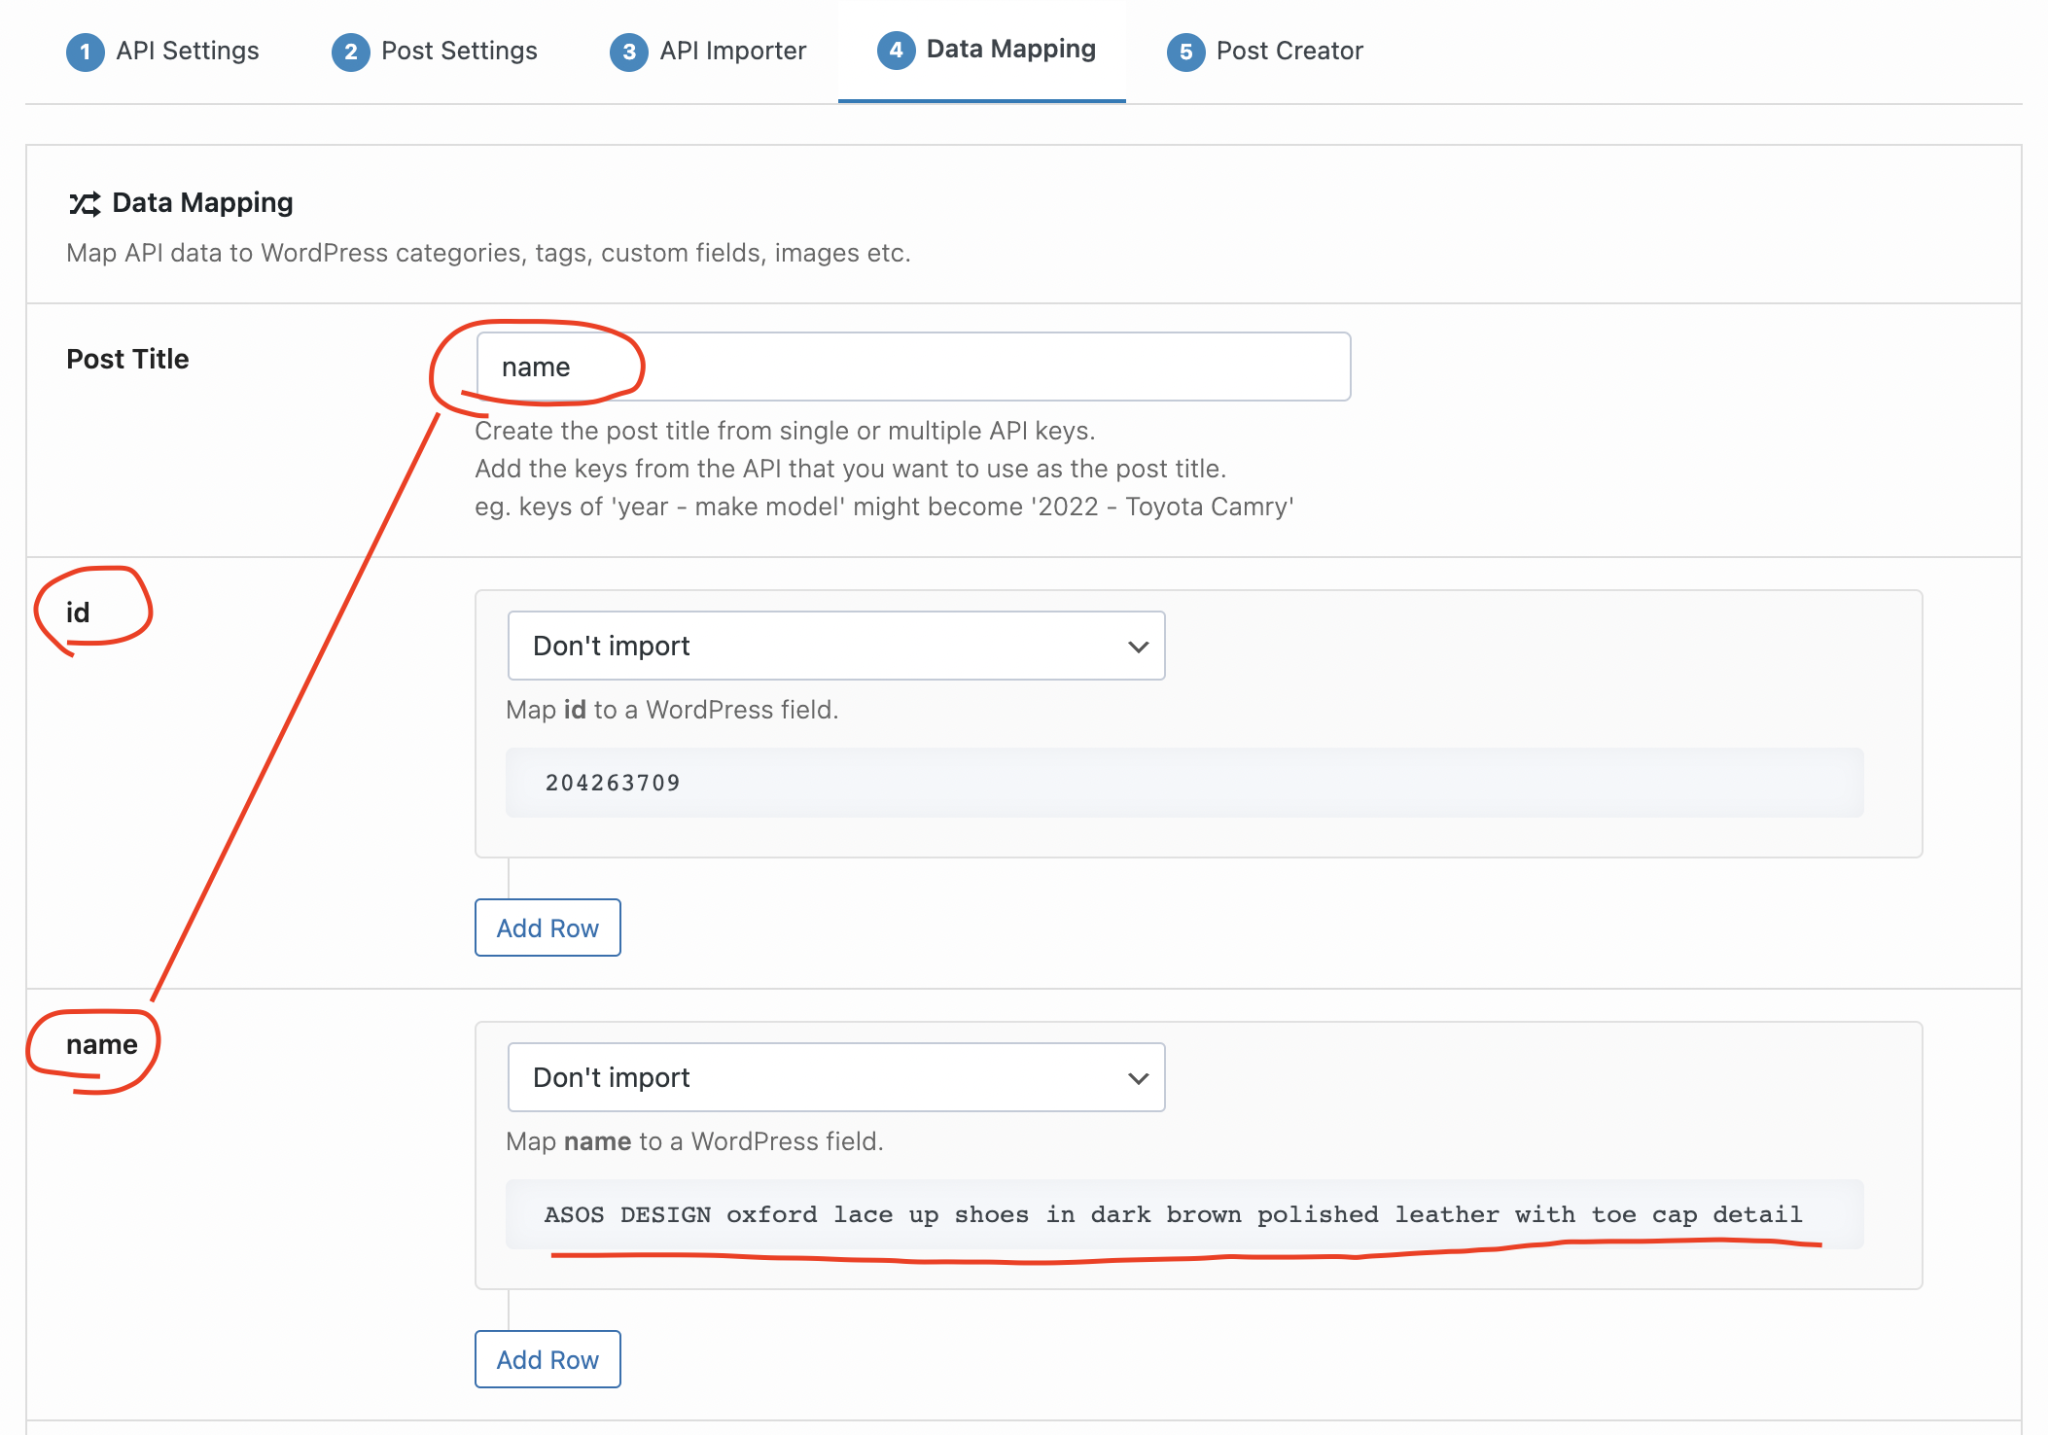Click the step 5 number badge

tap(1185, 52)
